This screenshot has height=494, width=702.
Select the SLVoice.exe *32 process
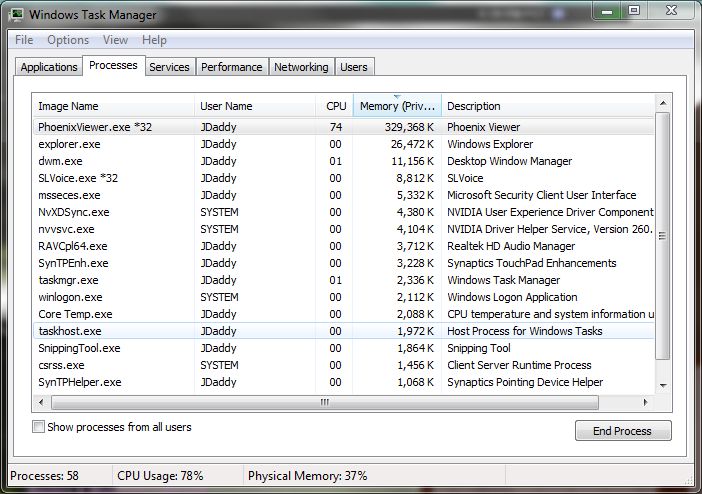pos(343,178)
